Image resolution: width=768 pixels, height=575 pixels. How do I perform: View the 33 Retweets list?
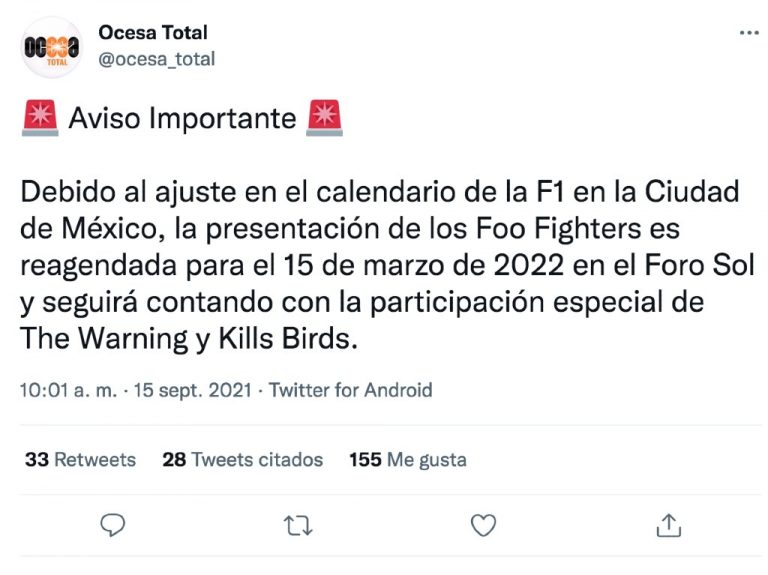pyautogui.click(x=80, y=459)
